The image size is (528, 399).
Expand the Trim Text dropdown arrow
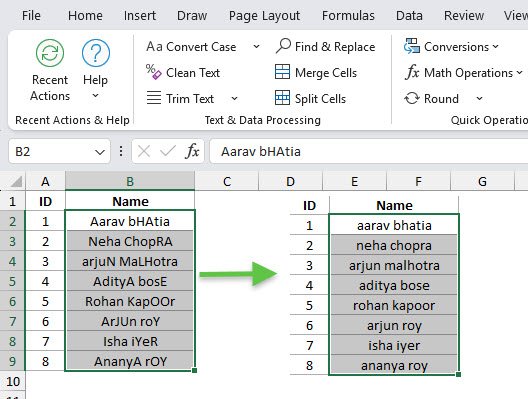coord(234,99)
